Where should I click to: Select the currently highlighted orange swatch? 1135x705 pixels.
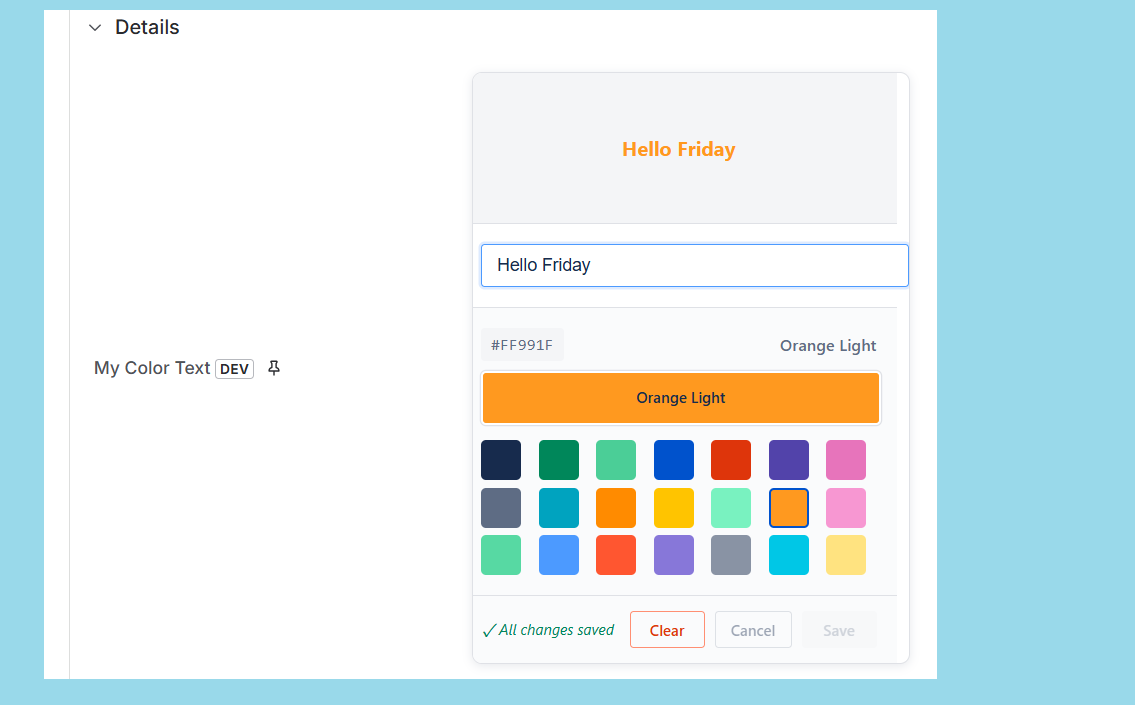click(788, 507)
